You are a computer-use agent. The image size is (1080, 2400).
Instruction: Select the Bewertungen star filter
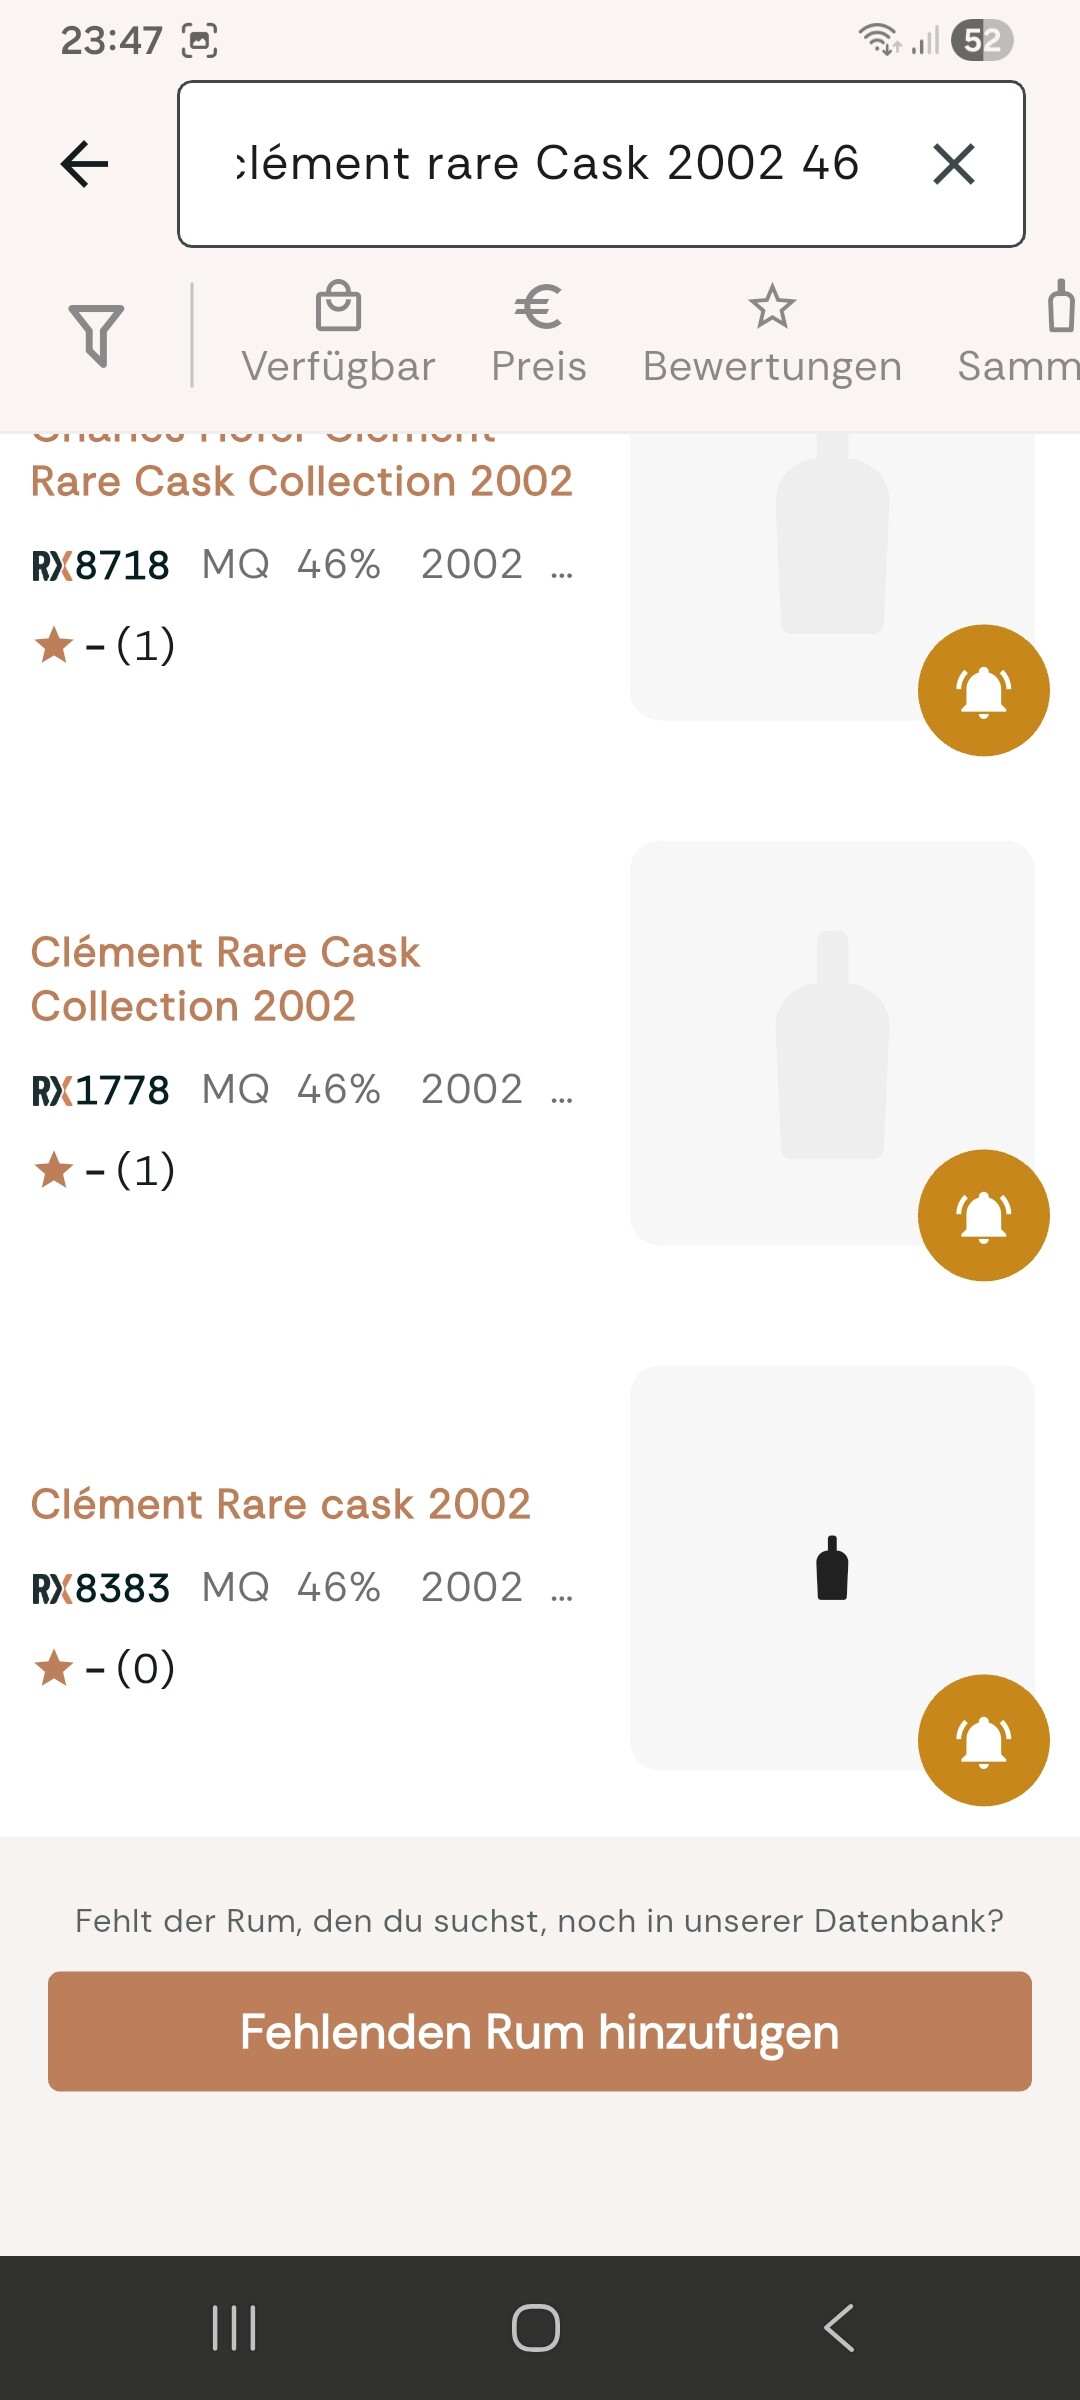[x=772, y=335]
